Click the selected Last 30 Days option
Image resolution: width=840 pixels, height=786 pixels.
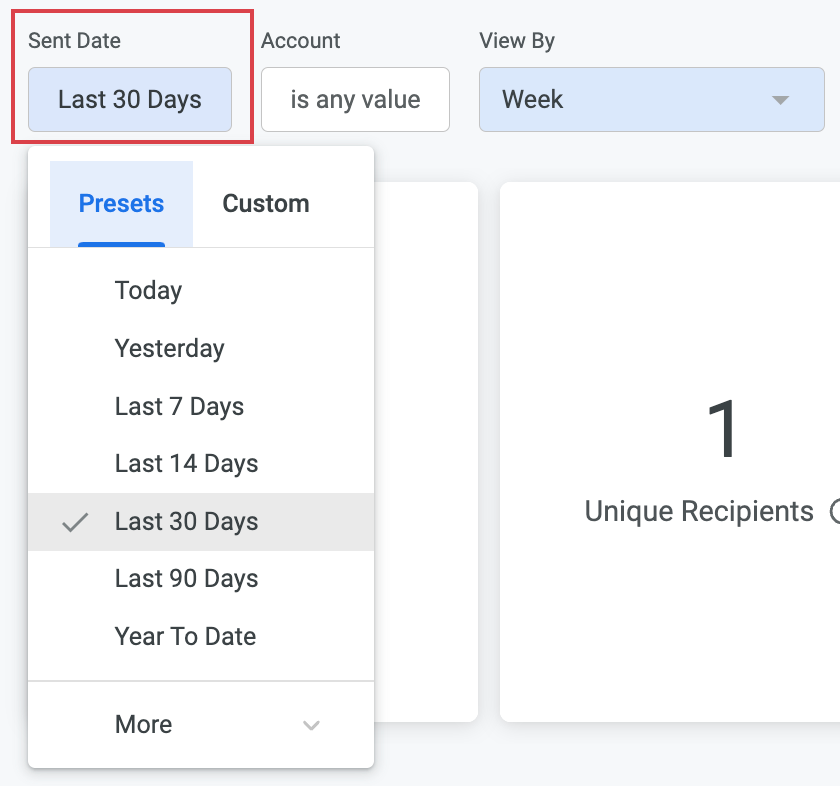click(186, 522)
